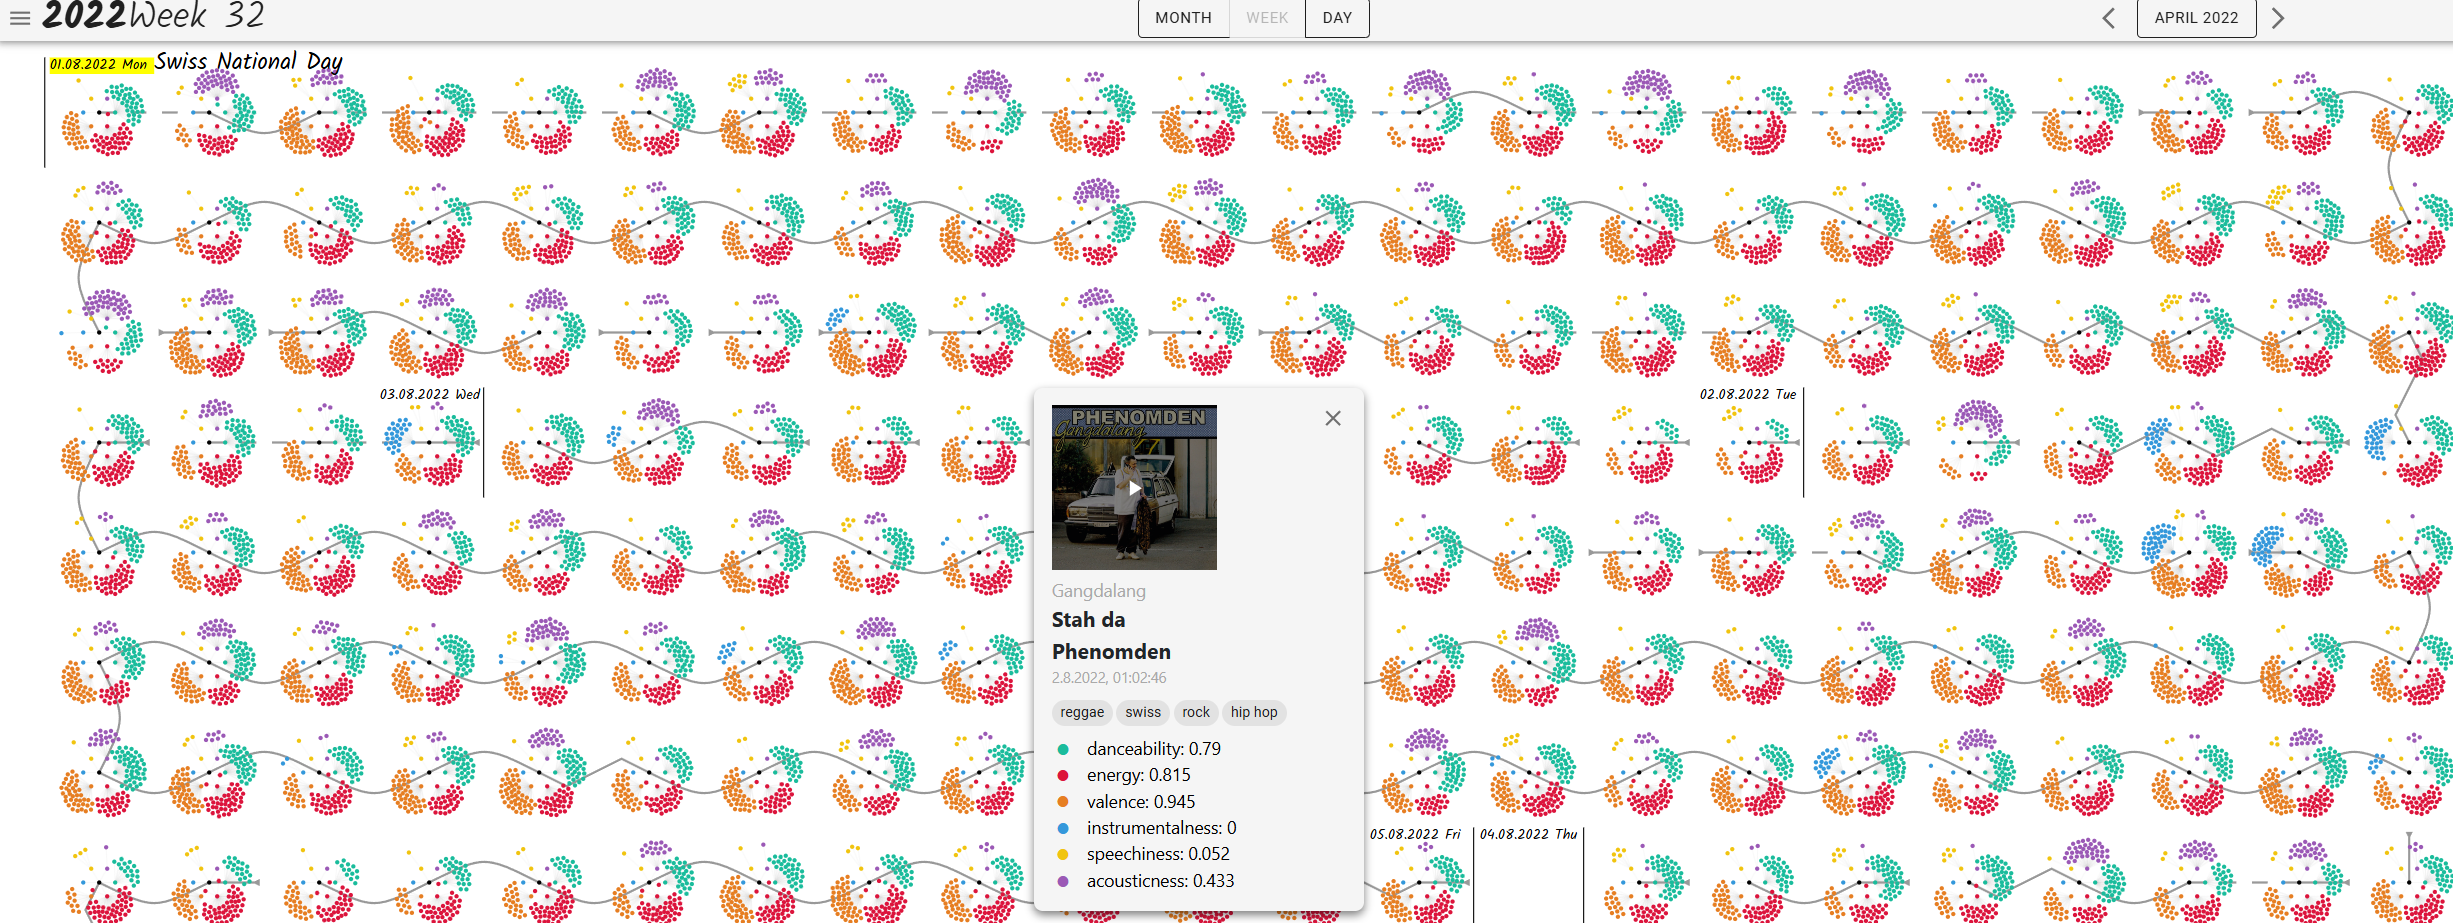Click the blue instrumentalness color dot

tap(1063, 828)
